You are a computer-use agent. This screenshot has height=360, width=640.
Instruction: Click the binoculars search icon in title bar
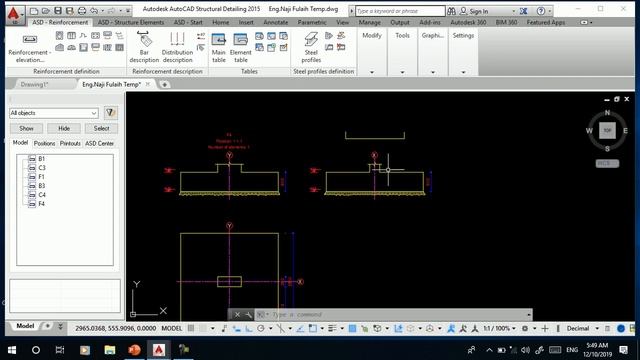point(451,11)
